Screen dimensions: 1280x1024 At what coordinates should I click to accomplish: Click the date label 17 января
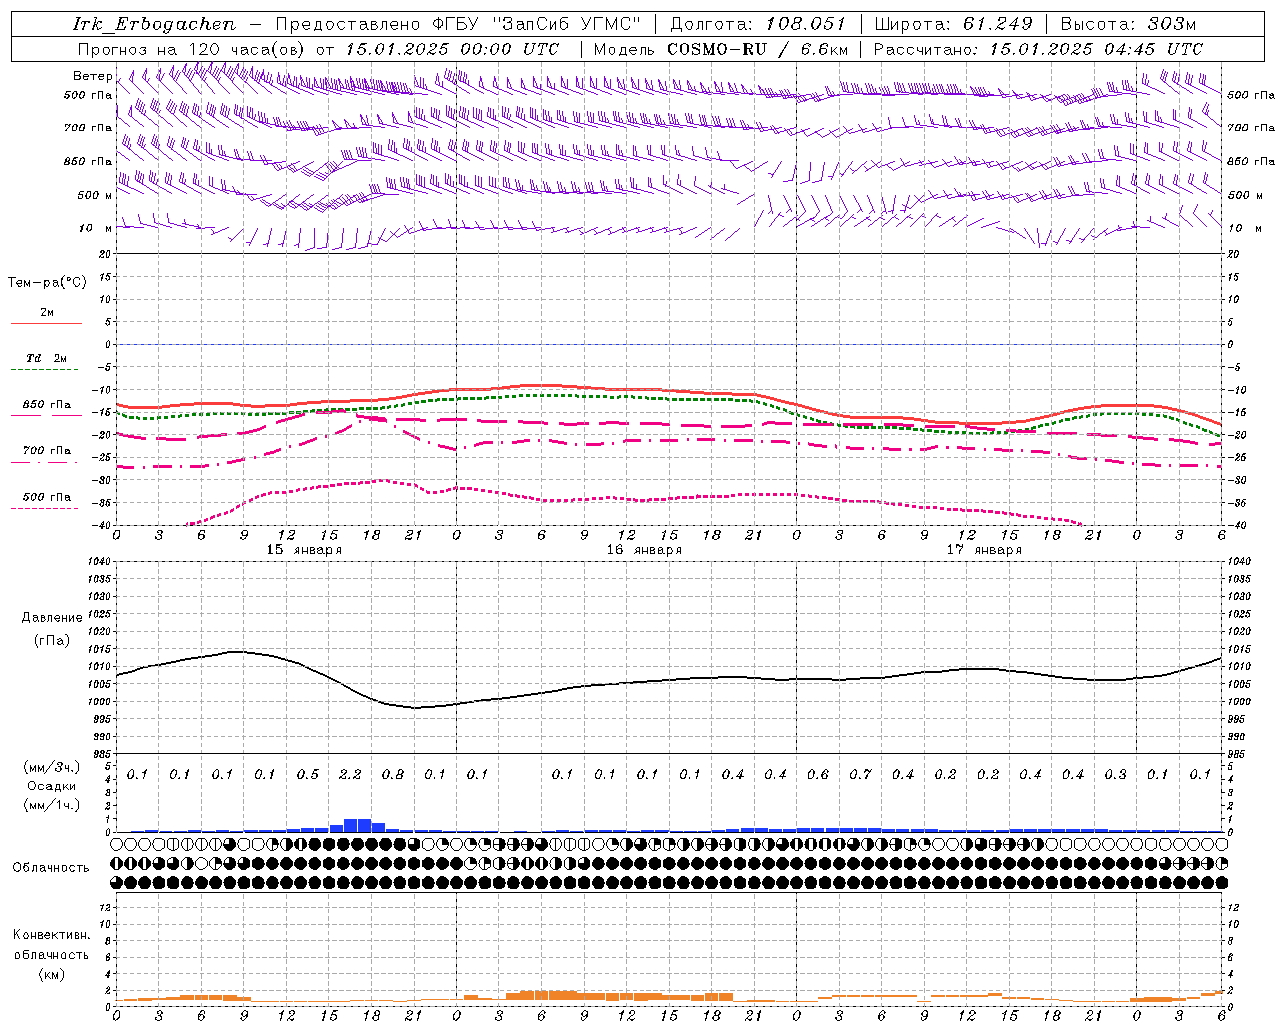pos(984,550)
